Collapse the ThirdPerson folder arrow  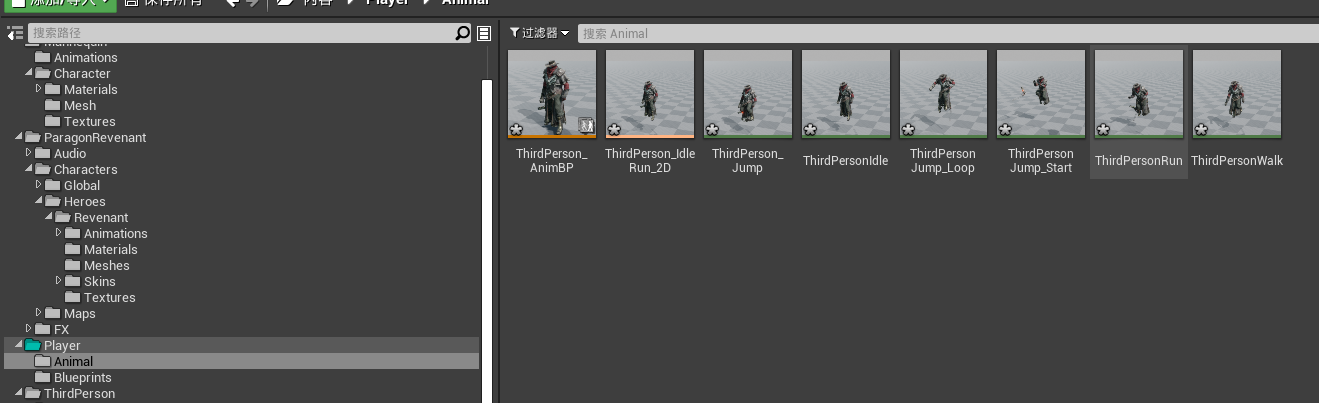[19, 393]
